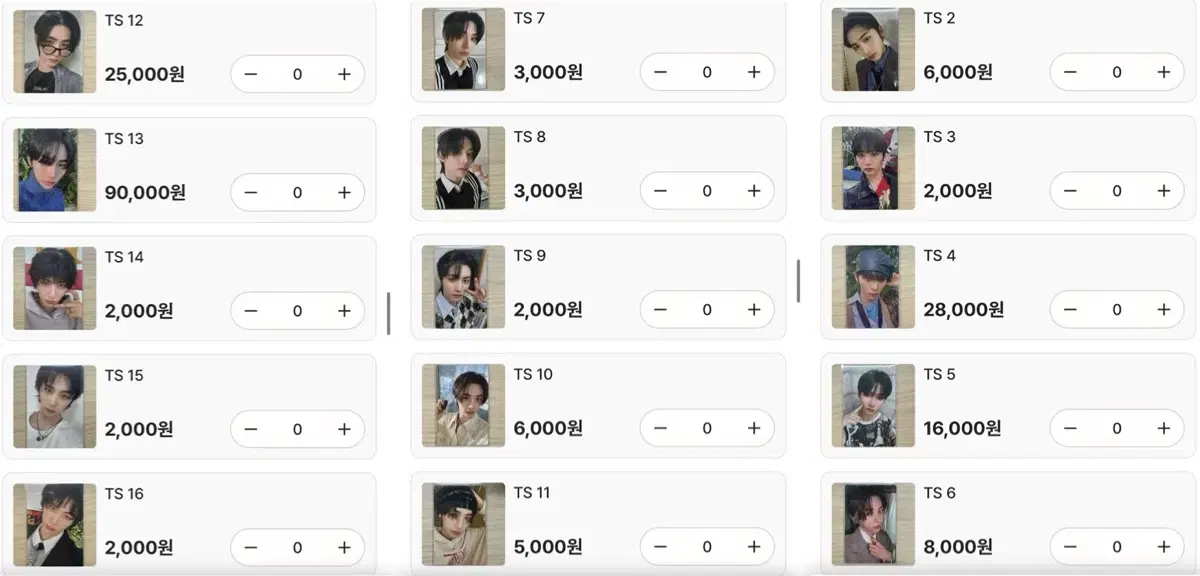Add one TS 7 using plus icon
The height and width of the screenshot is (576, 1200).
pyautogui.click(x=754, y=72)
